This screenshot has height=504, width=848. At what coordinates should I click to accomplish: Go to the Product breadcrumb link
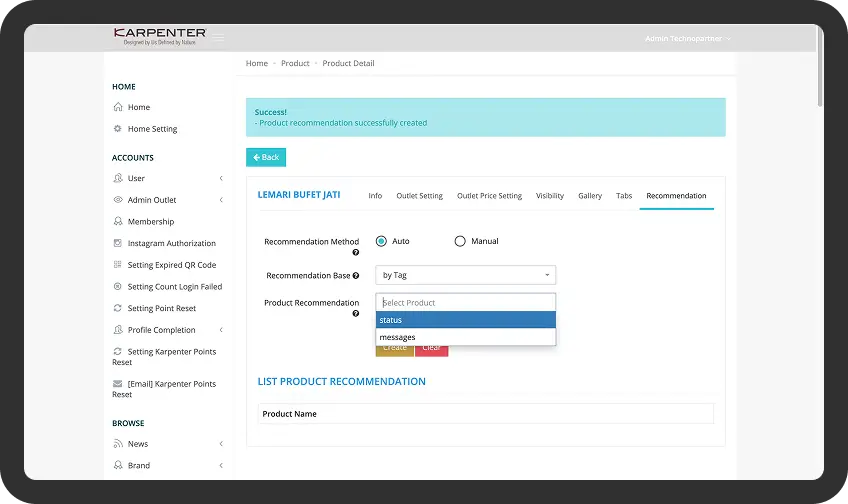(x=295, y=63)
